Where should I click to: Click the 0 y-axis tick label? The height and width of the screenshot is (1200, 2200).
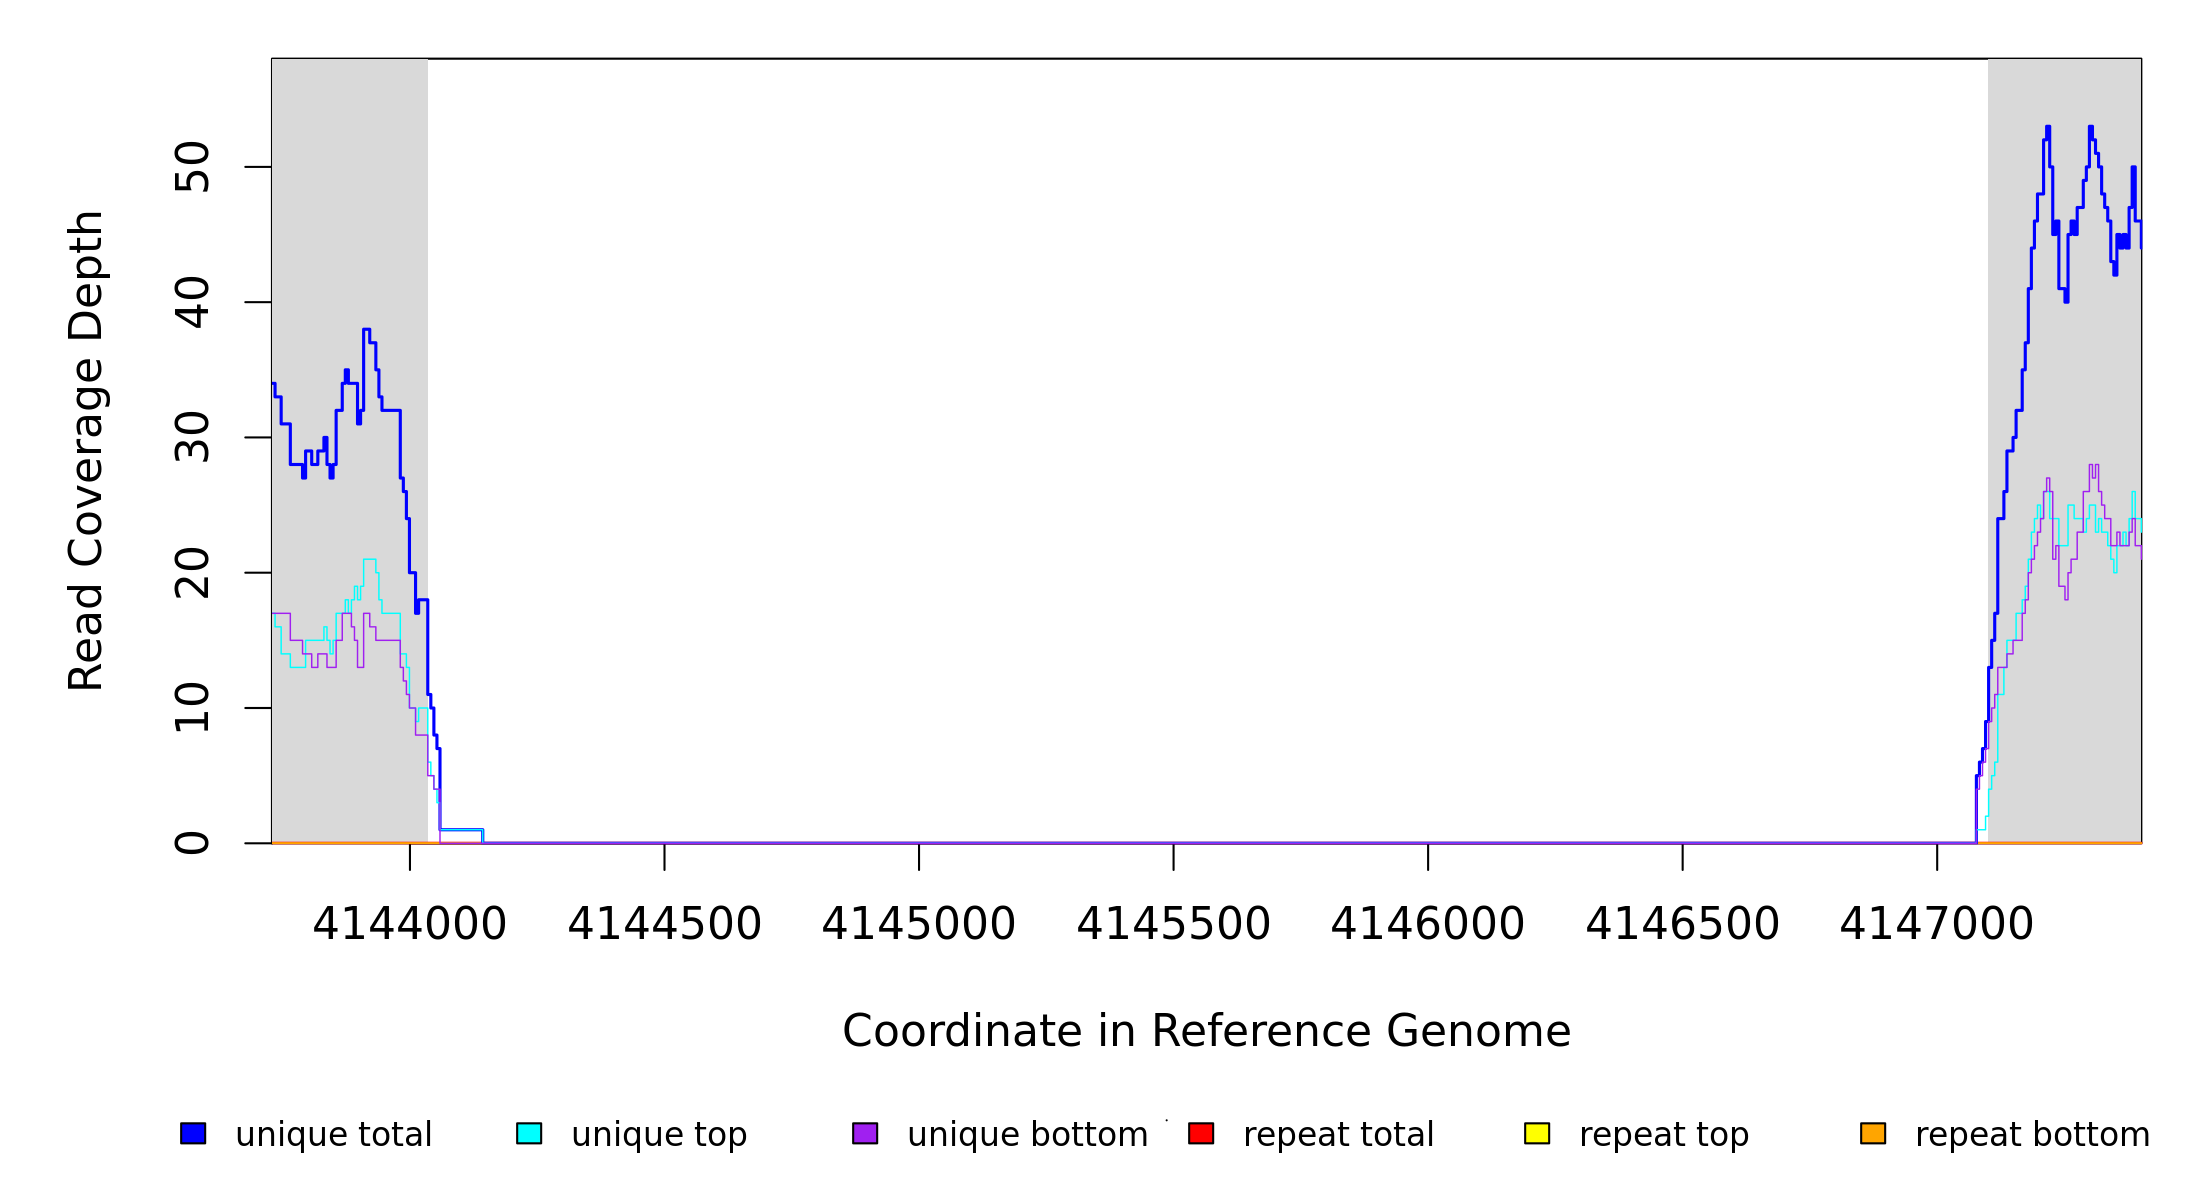193,843
